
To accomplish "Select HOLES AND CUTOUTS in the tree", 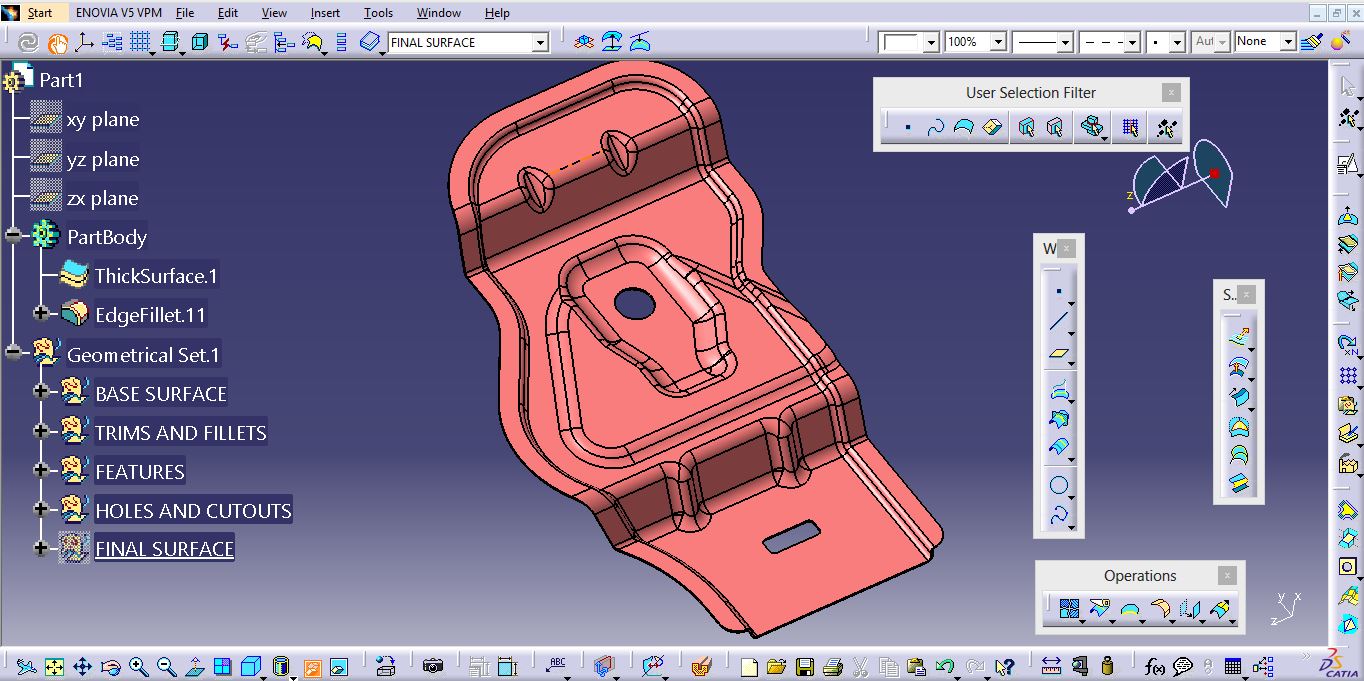I will (193, 510).
